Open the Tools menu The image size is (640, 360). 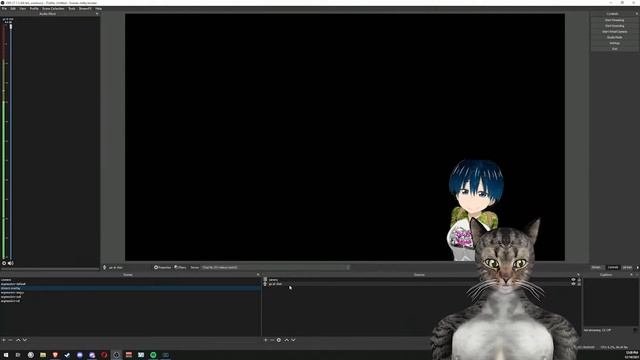(71, 9)
